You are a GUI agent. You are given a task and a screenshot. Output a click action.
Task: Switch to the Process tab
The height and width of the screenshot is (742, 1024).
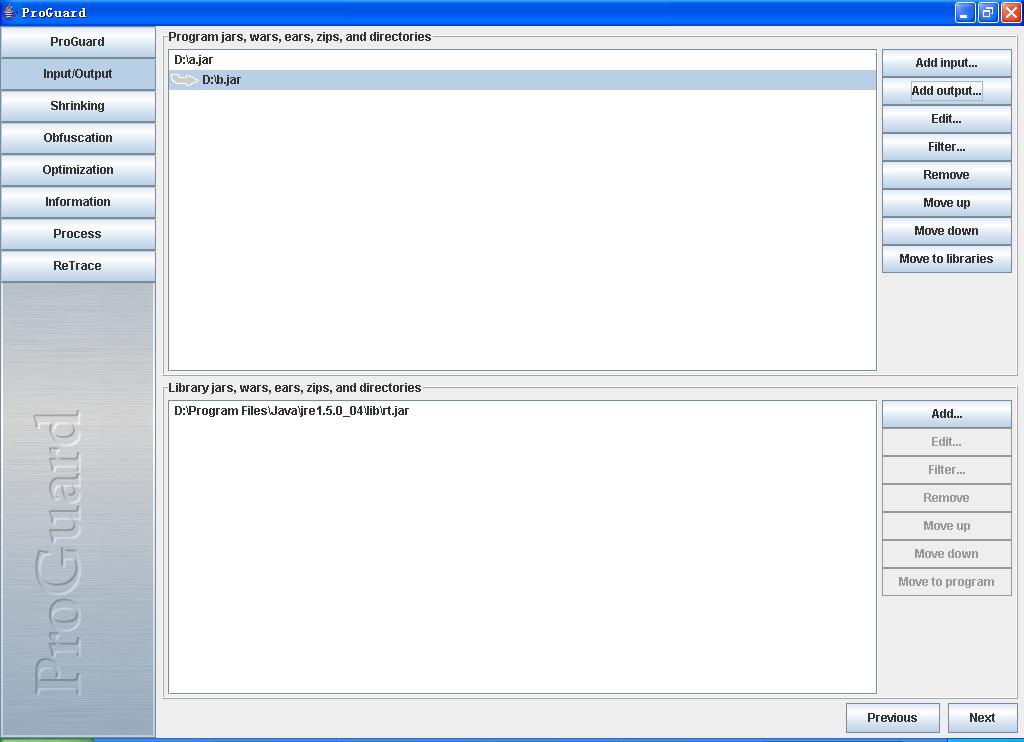pos(78,234)
